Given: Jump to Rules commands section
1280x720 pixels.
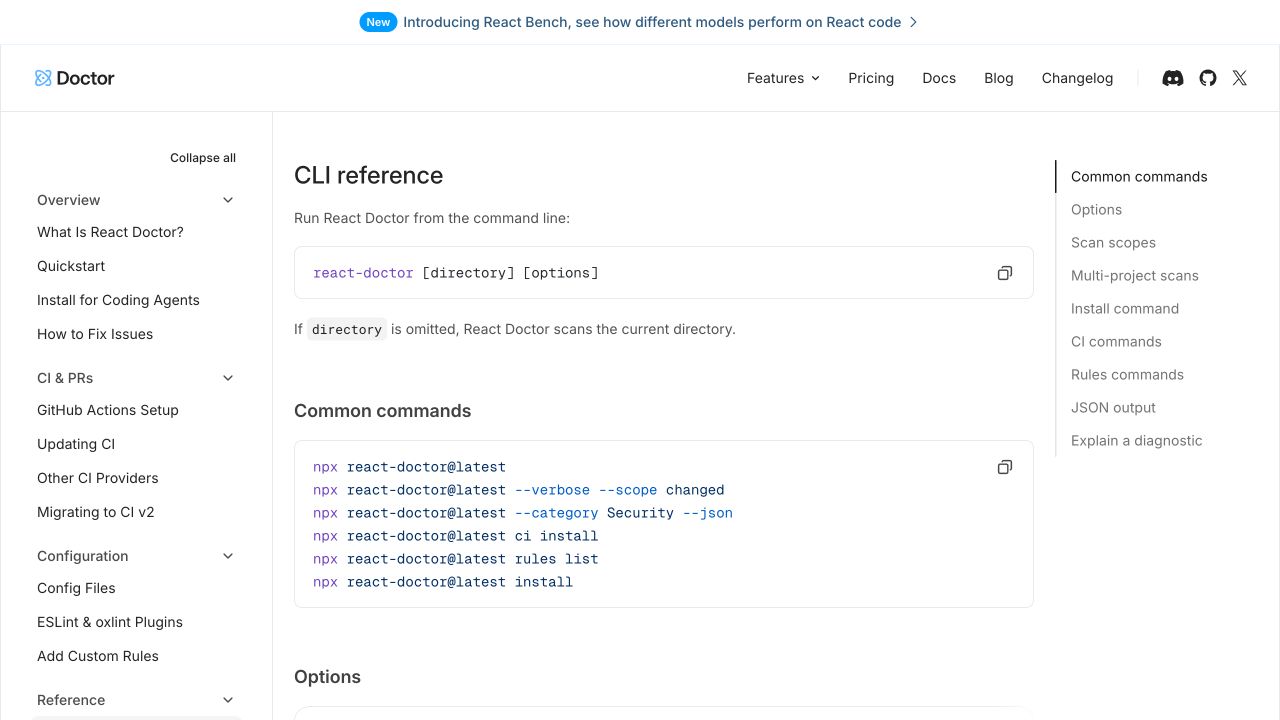Looking at the screenshot, I should [1127, 375].
